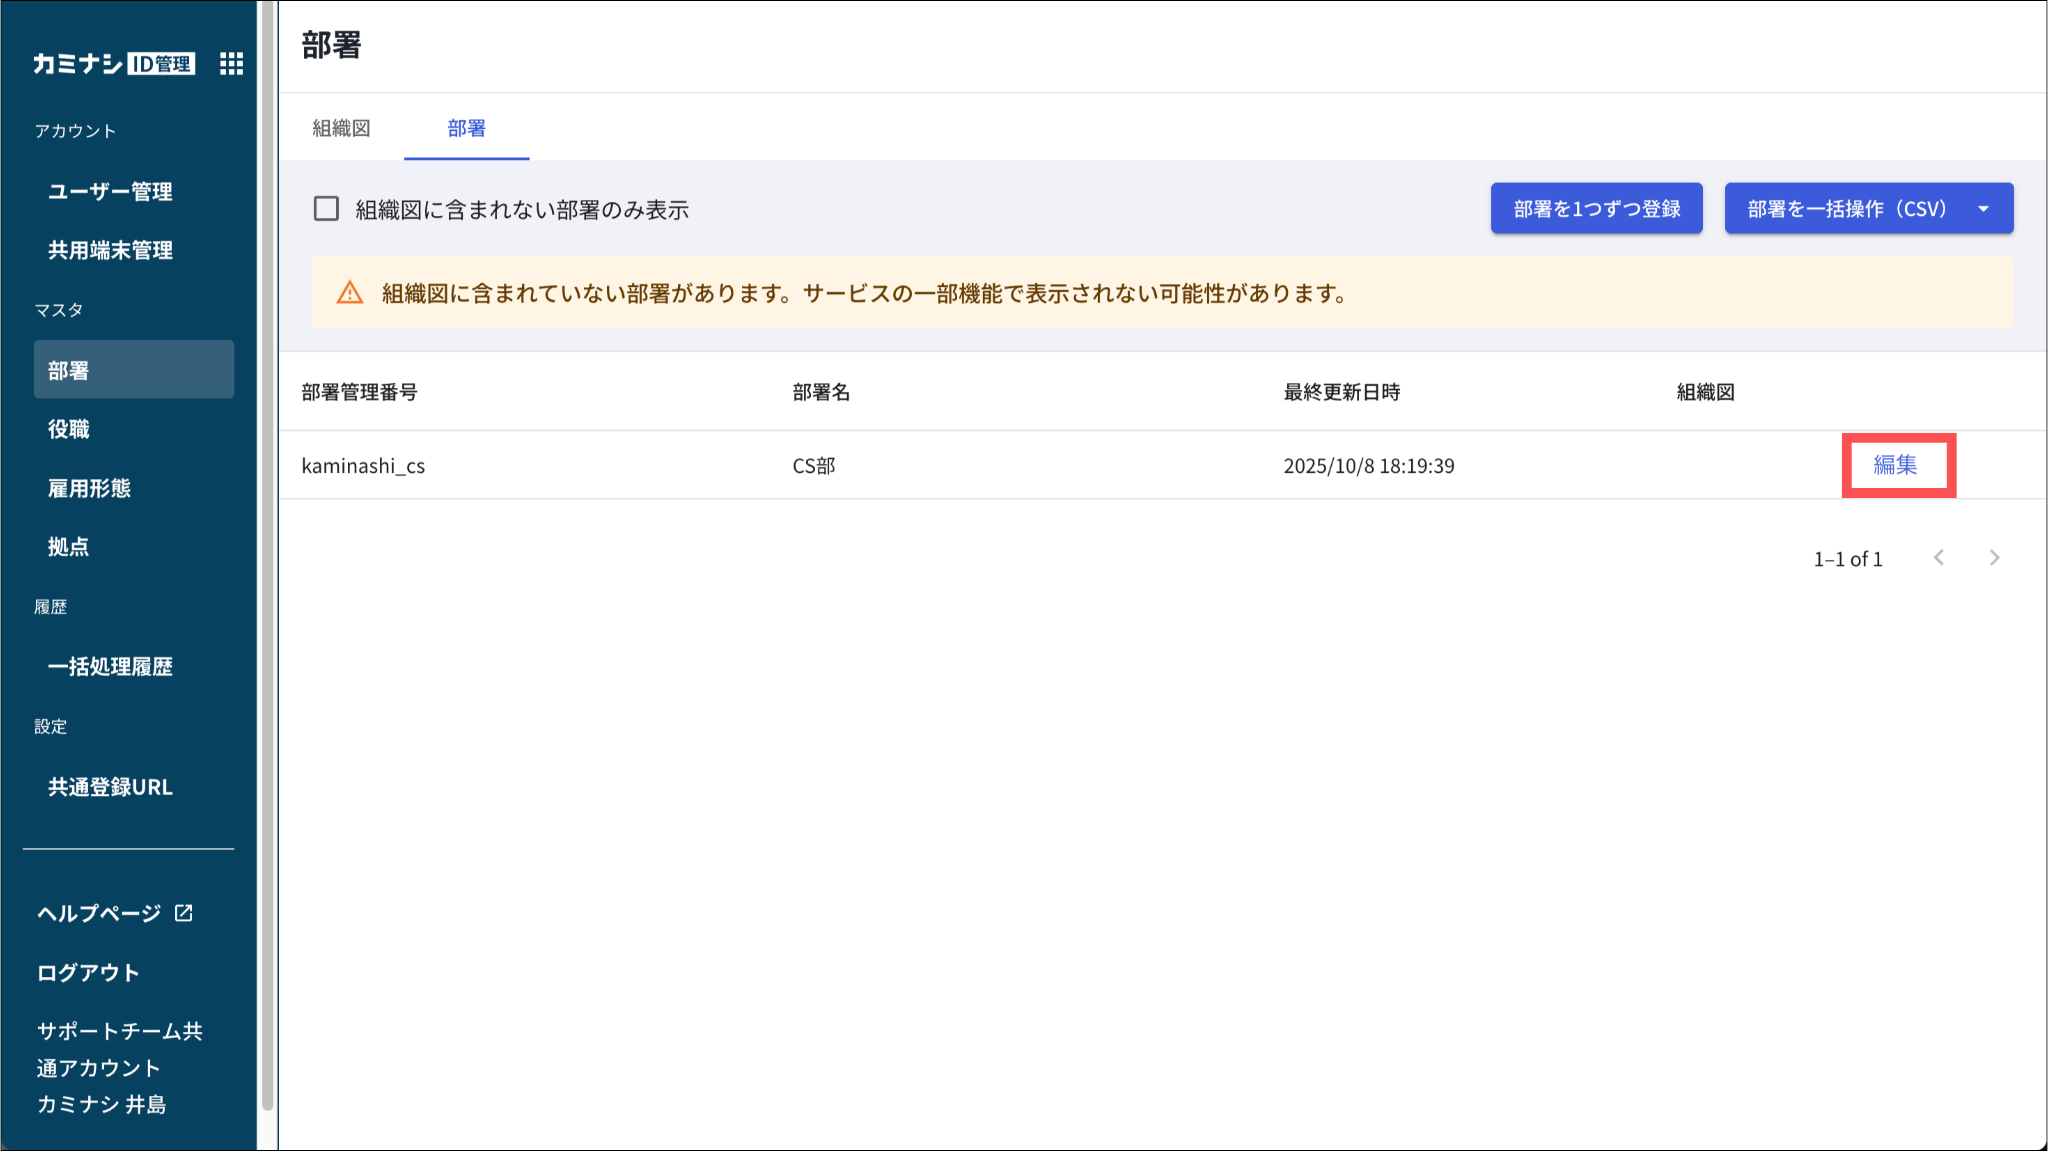The width and height of the screenshot is (2048, 1151).
Task: Switch to the 組織図 tab
Action: pos(341,128)
